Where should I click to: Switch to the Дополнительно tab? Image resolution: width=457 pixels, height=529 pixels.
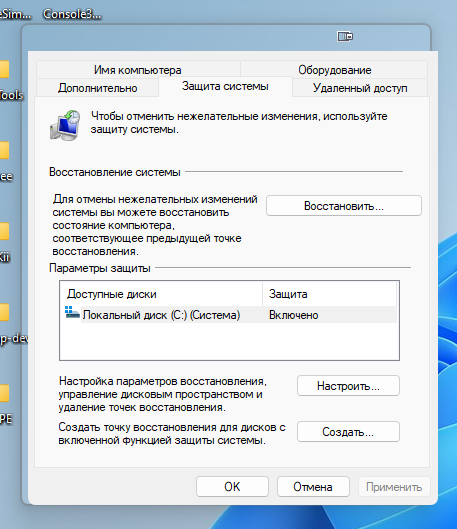(97, 88)
